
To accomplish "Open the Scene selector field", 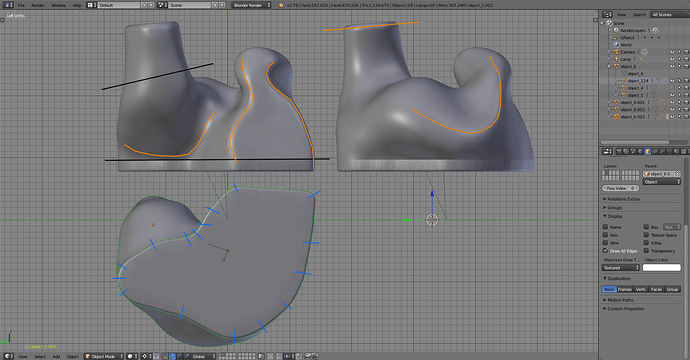I will point(189,5).
